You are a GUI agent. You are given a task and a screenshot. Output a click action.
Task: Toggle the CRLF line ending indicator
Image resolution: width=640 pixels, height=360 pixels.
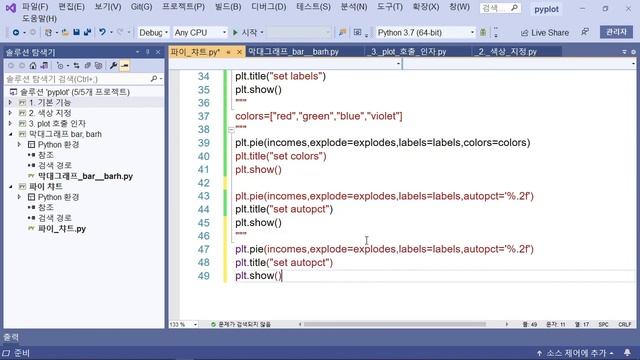(x=624, y=324)
